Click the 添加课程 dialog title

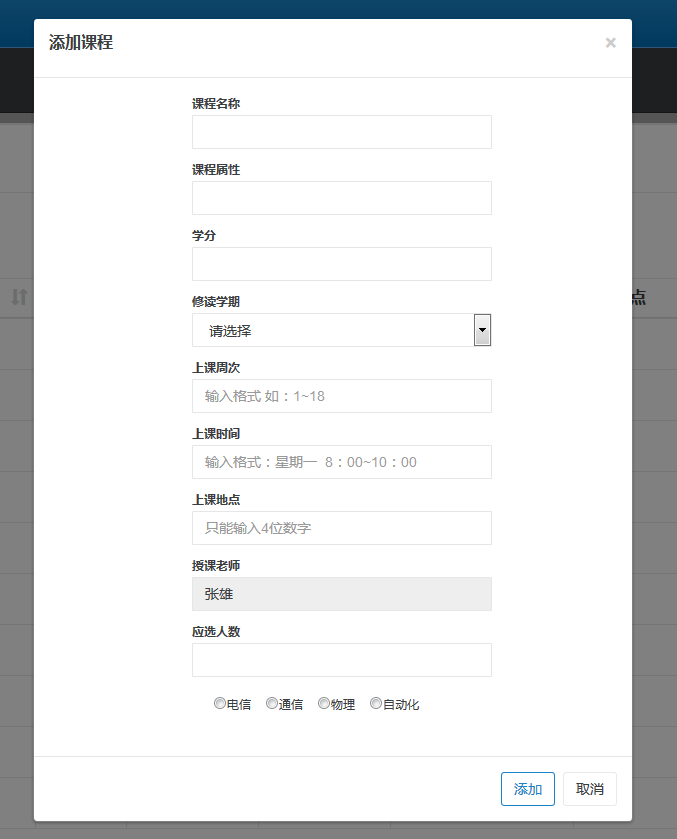81,42
